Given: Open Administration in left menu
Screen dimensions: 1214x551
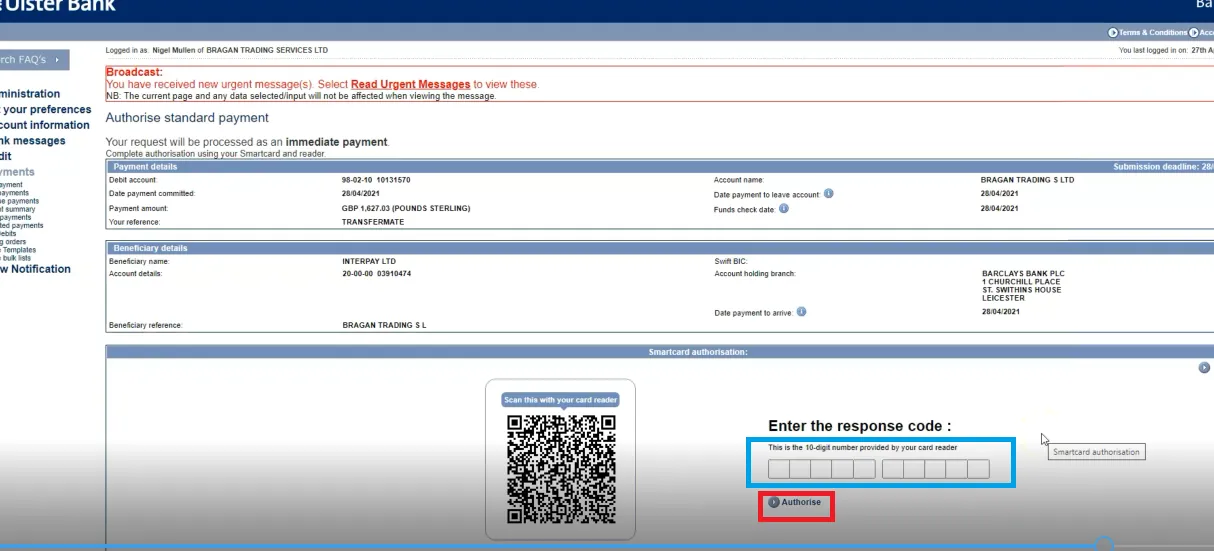Looking at the screenshot, I should pos(30,94).
